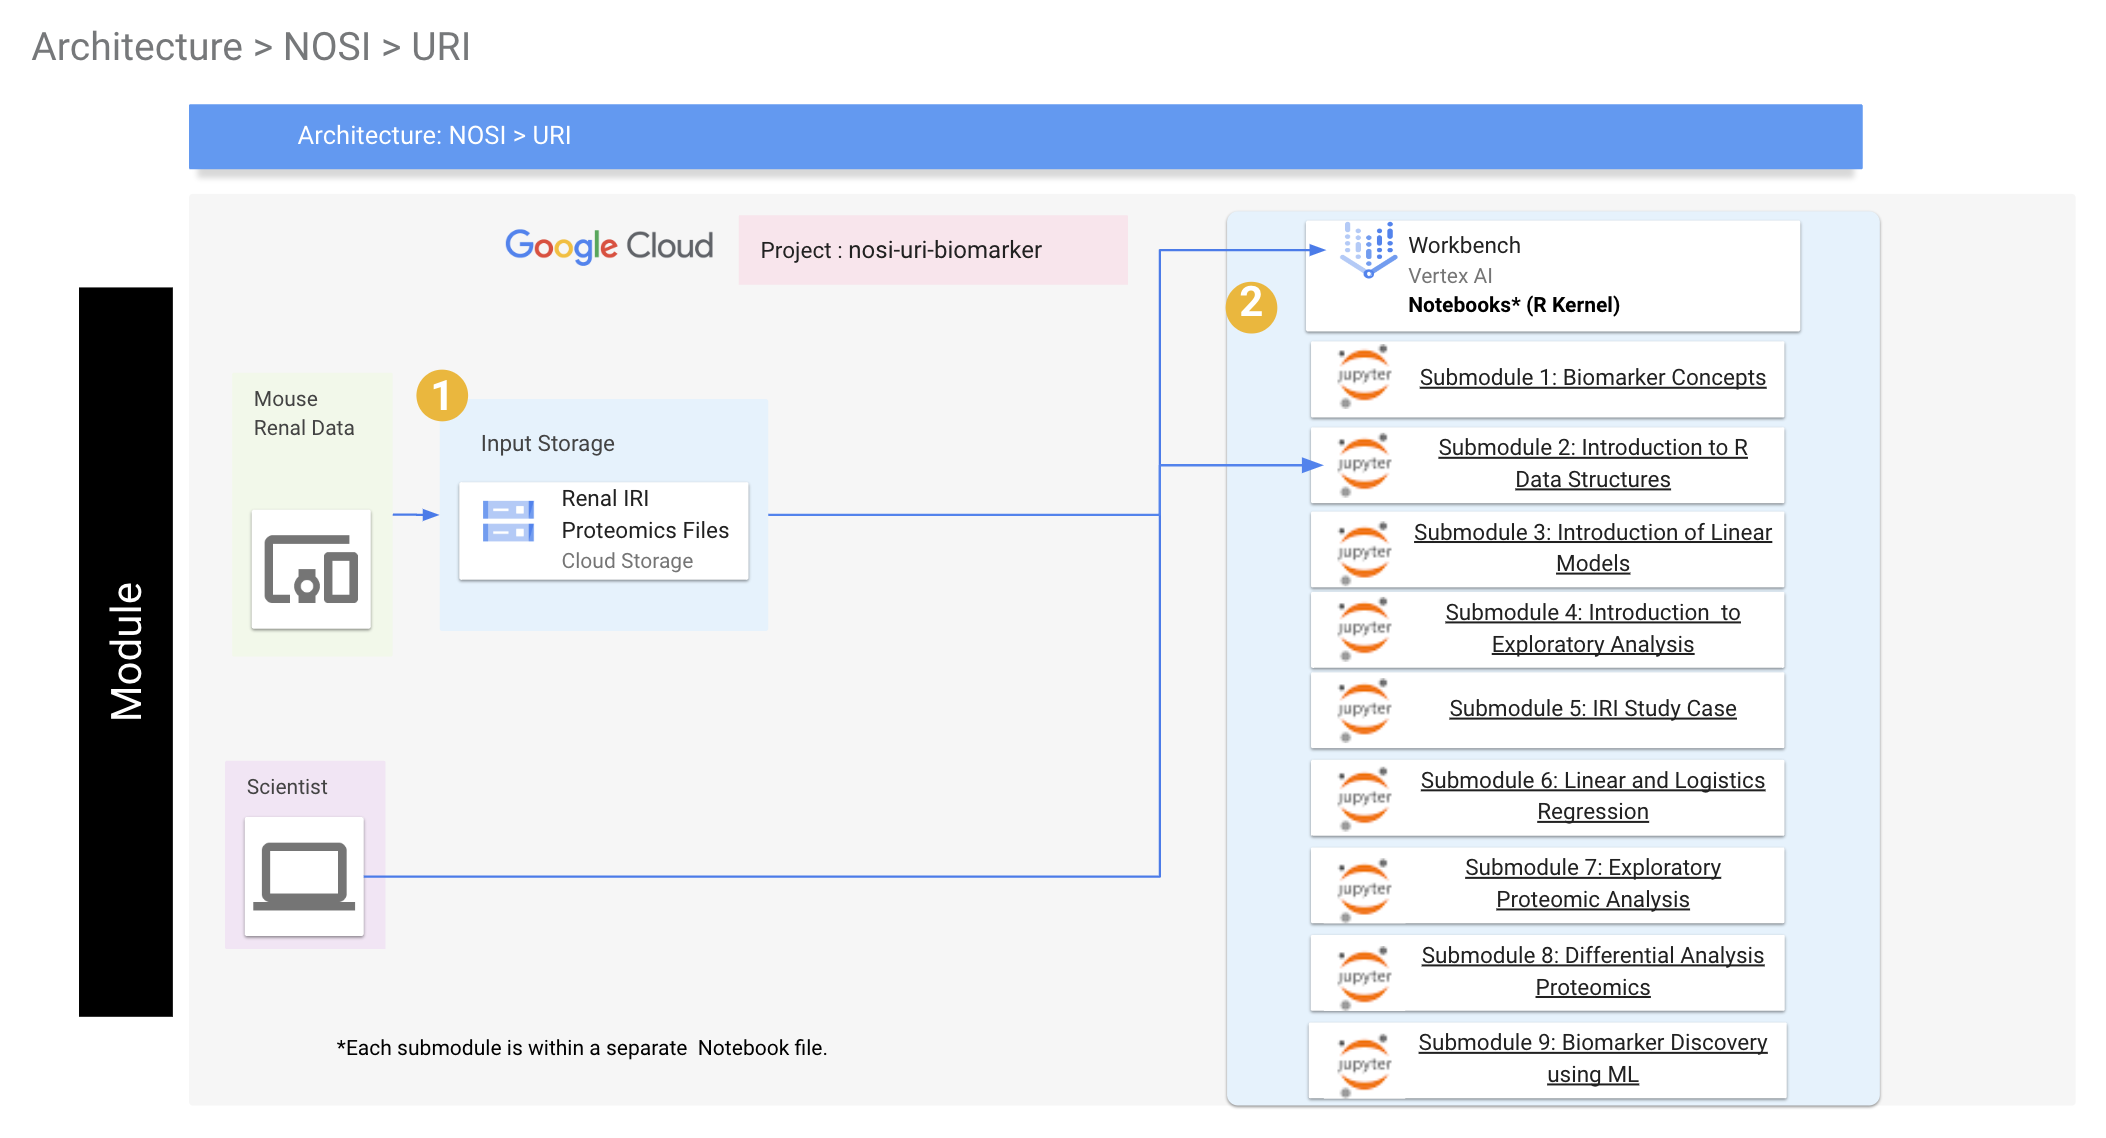Click the Jupyter icon beside Submodule 5
2106x1138 pixels.
point(1364,709)
